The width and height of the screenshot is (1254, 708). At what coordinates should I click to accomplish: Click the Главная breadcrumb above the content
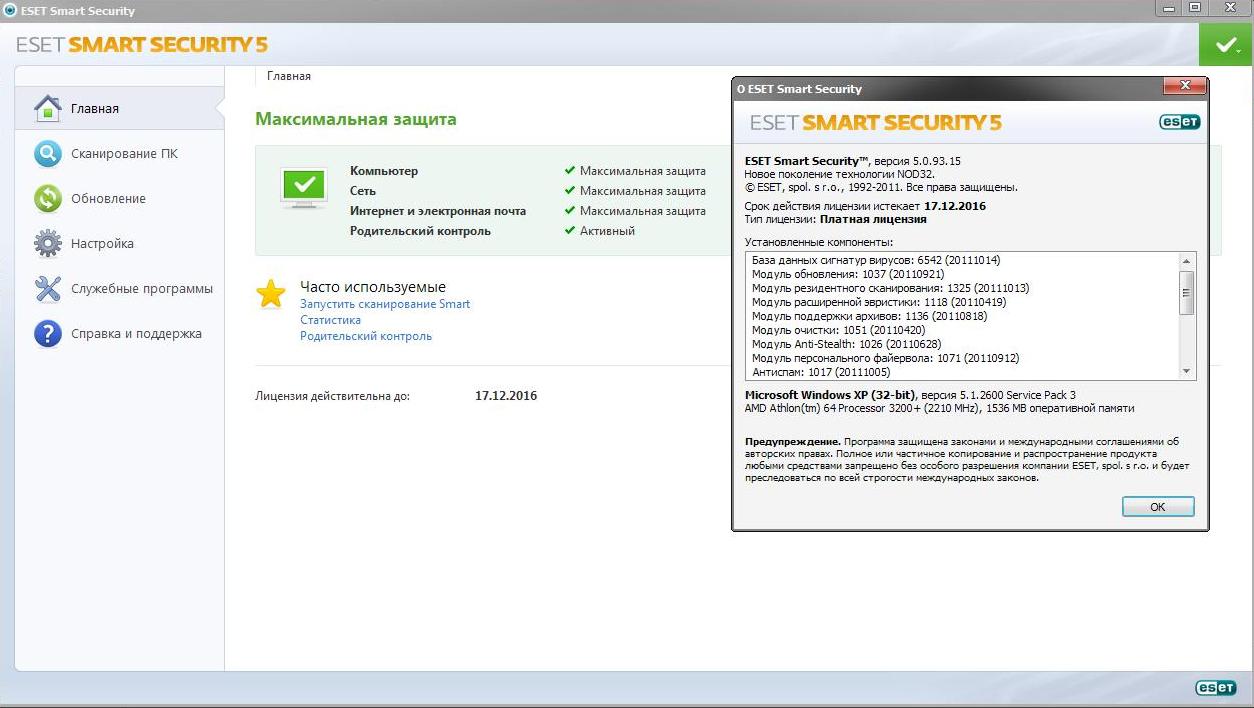pyautogui.click(x=289, y=76)
